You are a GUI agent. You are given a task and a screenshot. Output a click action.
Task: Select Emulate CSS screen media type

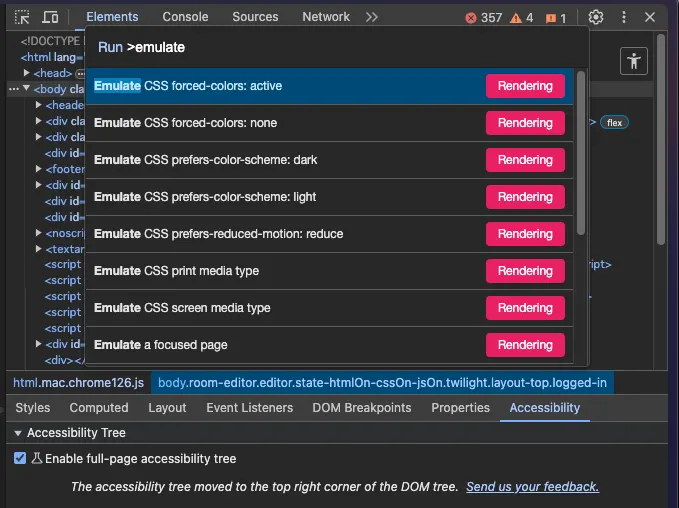click(330, 308)
